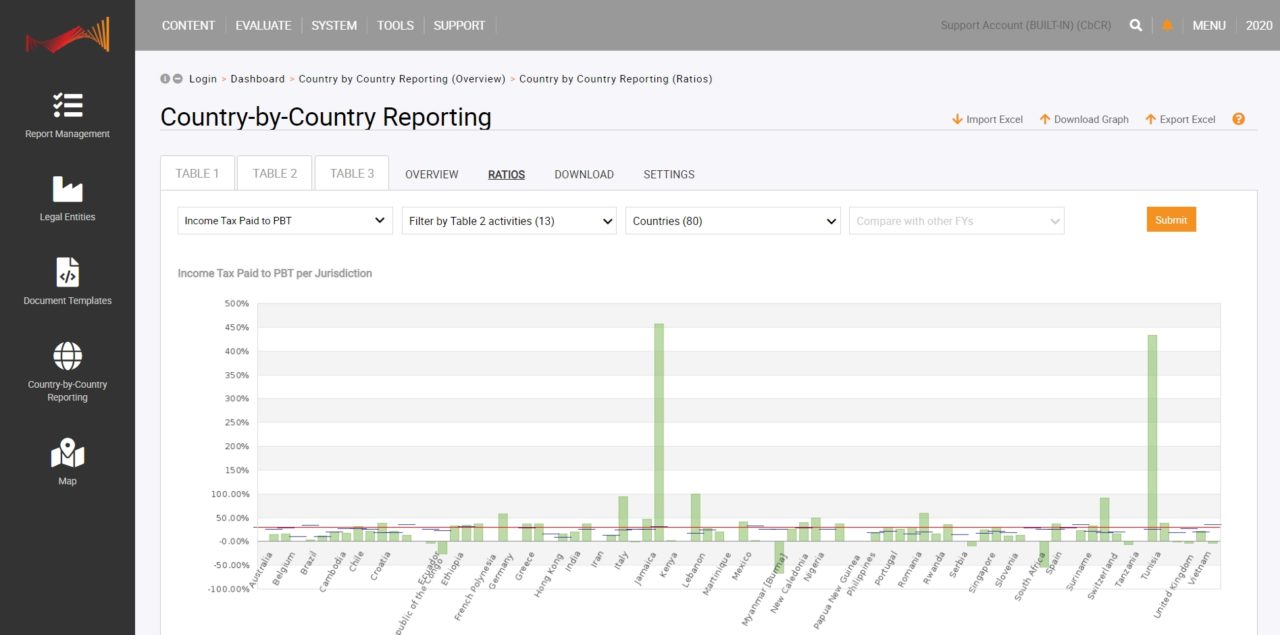
Task: Click the Country-by-Country Reporting globe icon
Action: (x=67, y=356)
